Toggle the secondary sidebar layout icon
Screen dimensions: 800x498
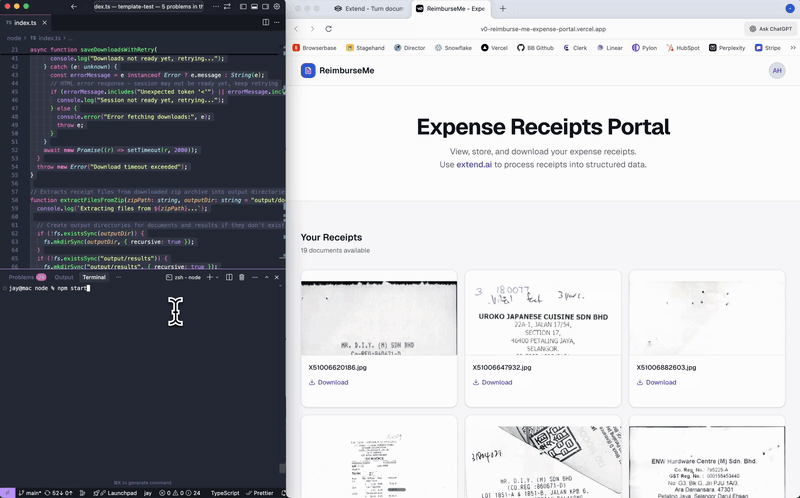(265, 7)
